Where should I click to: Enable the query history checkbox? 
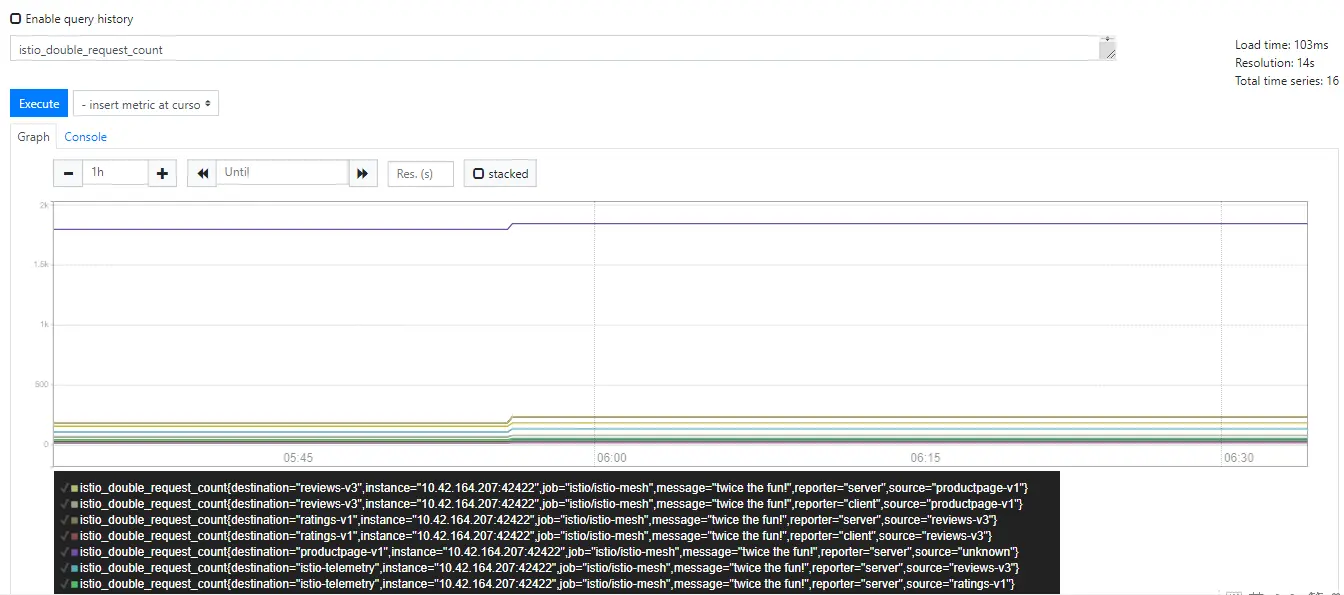[16, 19]
